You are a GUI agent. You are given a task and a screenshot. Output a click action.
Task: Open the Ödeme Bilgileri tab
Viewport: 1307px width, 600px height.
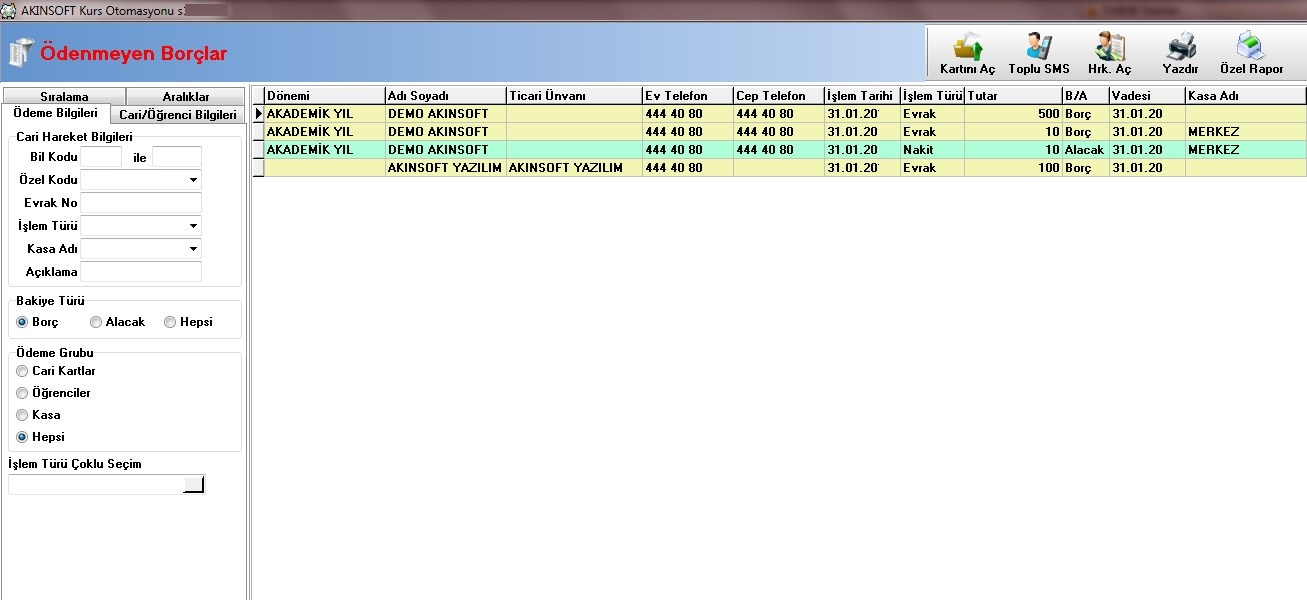coord(55,114)
